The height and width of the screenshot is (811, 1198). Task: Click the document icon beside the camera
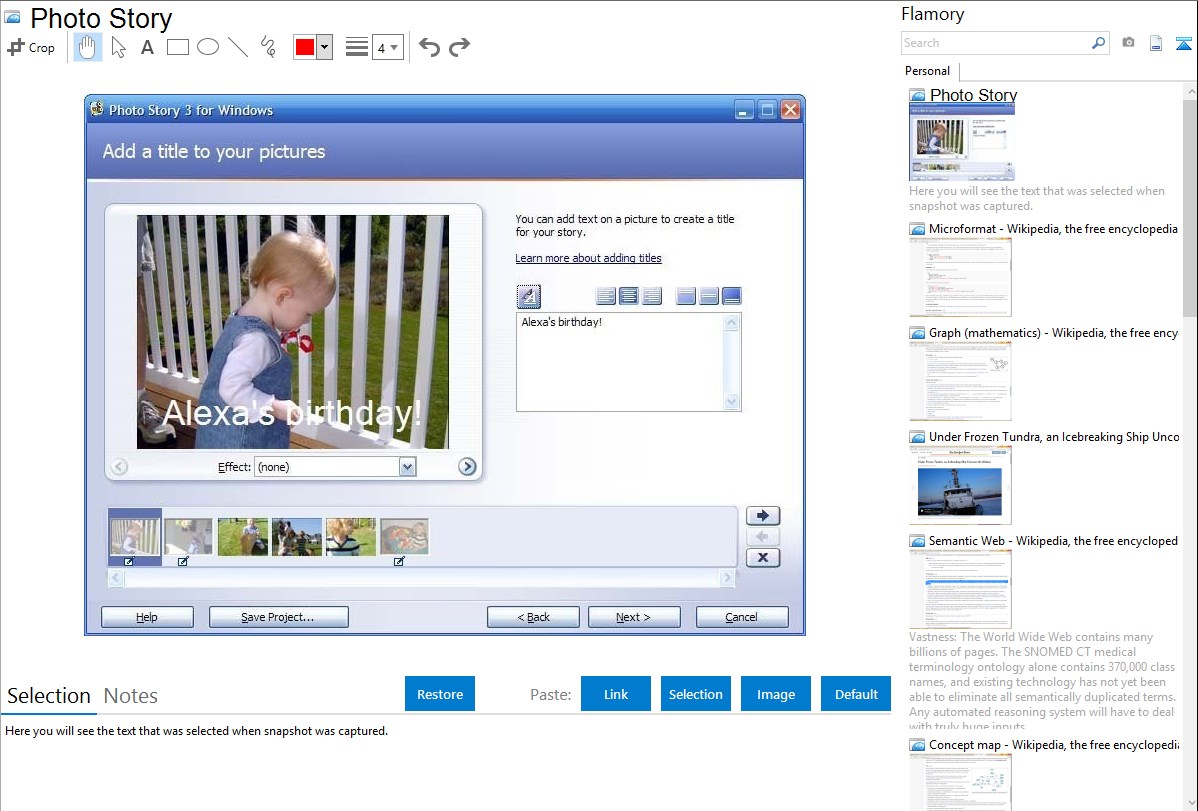point(1156,43)
